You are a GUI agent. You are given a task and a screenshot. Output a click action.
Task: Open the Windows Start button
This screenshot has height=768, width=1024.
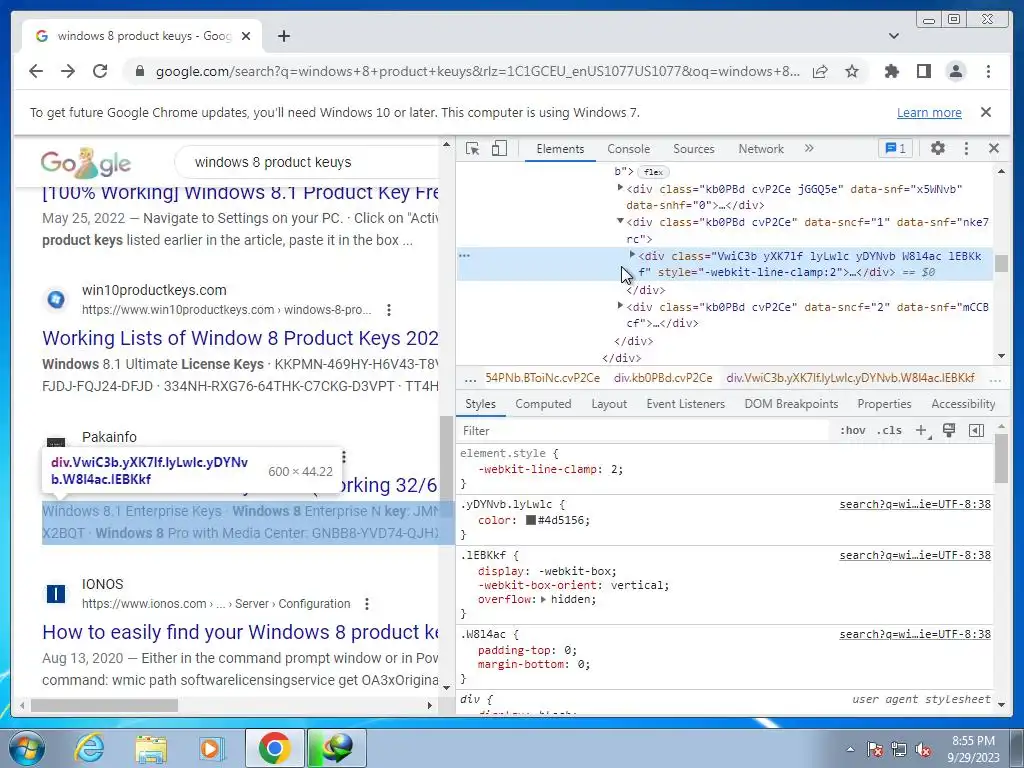tap(26, 748)
